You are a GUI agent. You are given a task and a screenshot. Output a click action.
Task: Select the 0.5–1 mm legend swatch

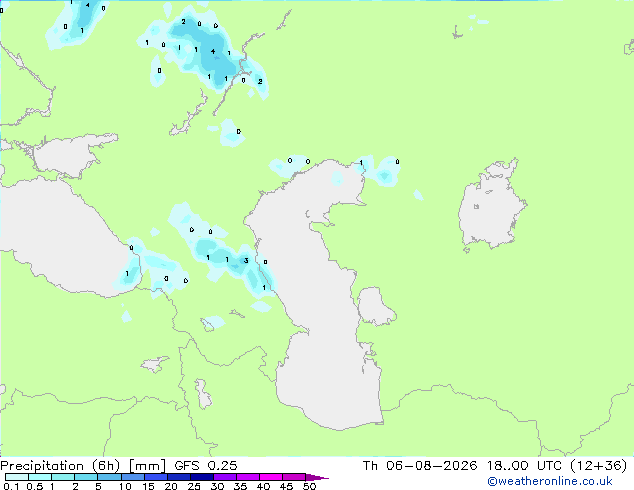40,477
